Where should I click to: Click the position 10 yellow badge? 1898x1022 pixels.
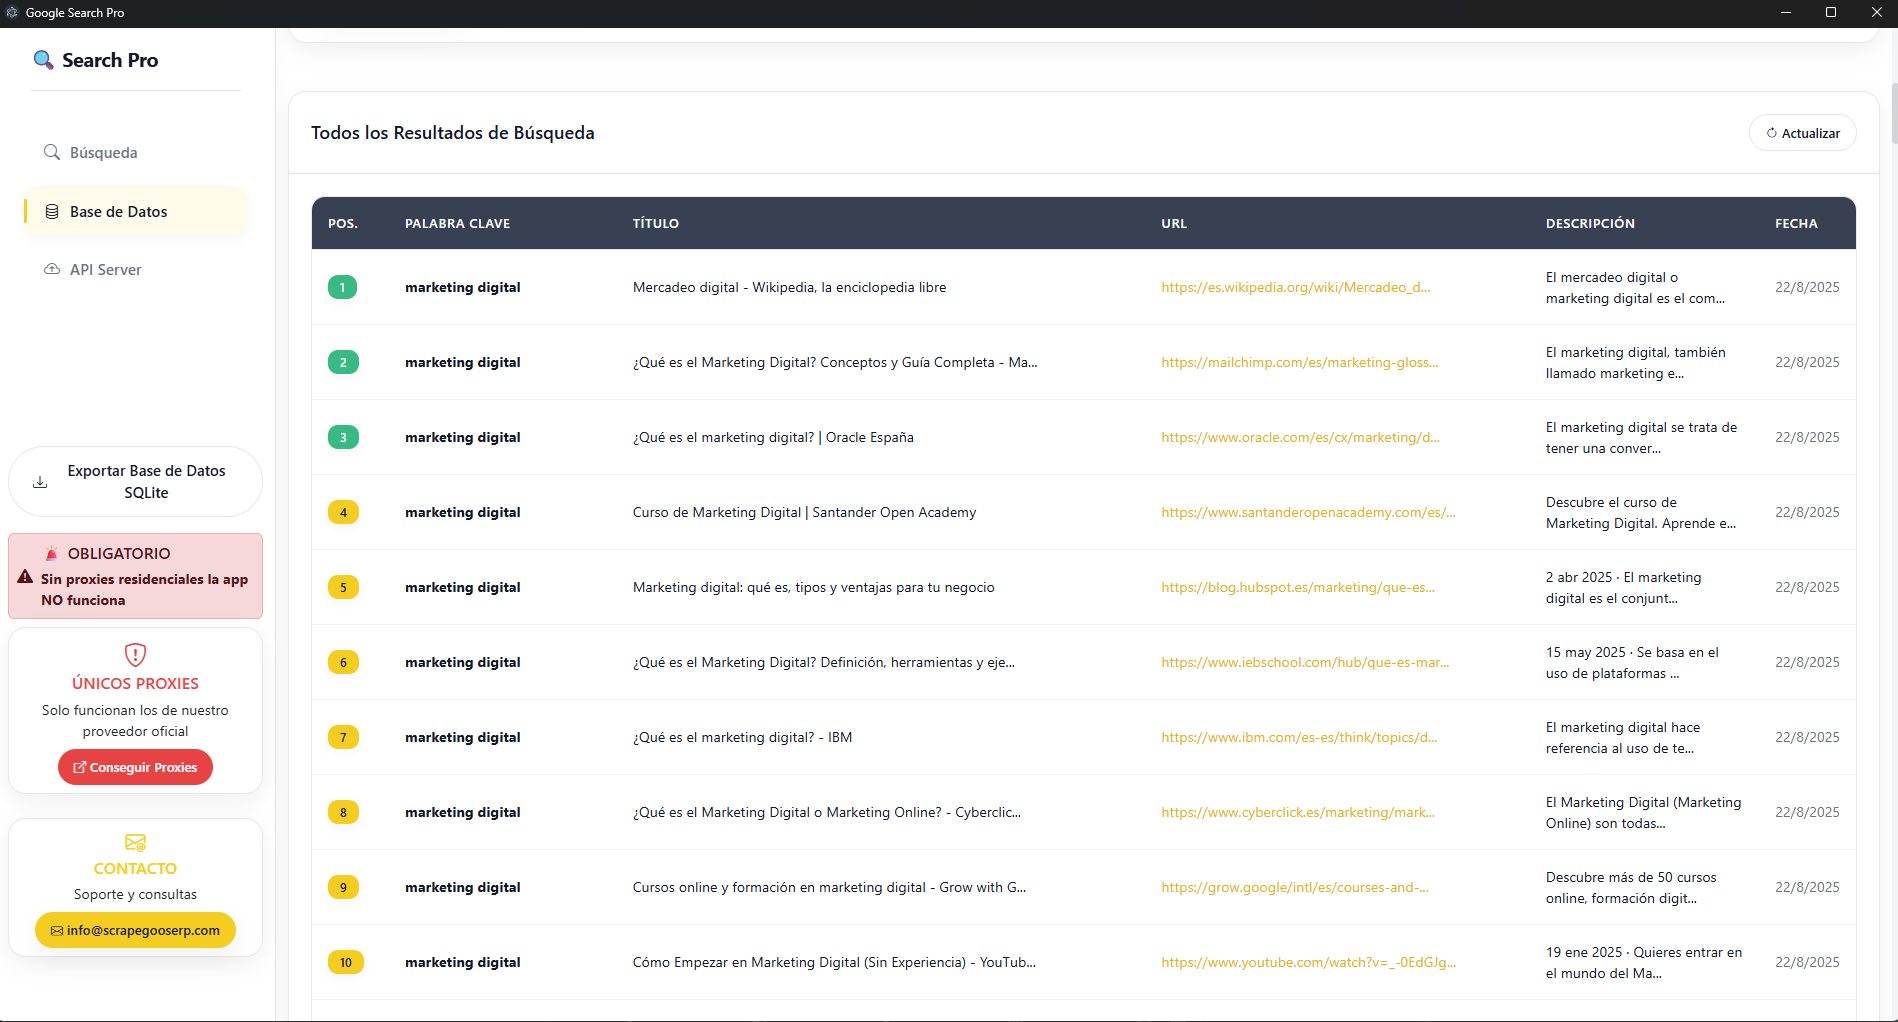(x=345, y=963)
